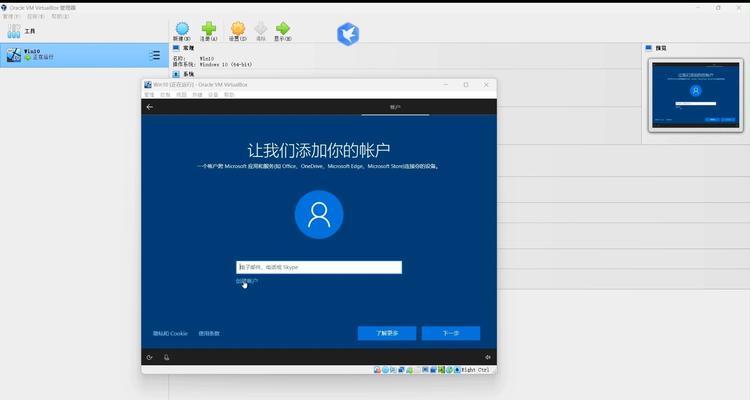This screenshot has height=400, width=750.
Task: Click the Win10 VM window title bar icon
Action: tap(148, 85)
